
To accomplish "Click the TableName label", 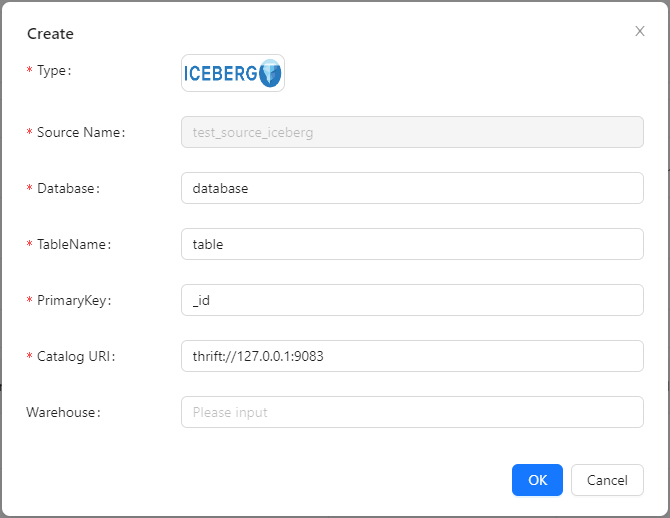I will pyautogui.click(x=74, y=245).
